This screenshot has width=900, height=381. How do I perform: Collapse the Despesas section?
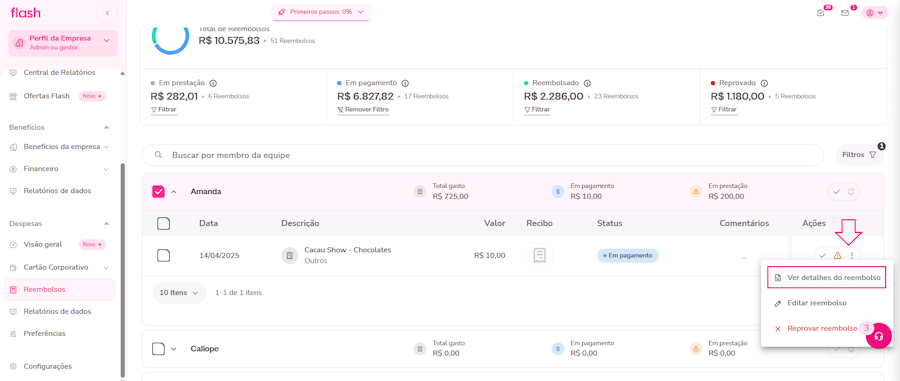[106, 223]
